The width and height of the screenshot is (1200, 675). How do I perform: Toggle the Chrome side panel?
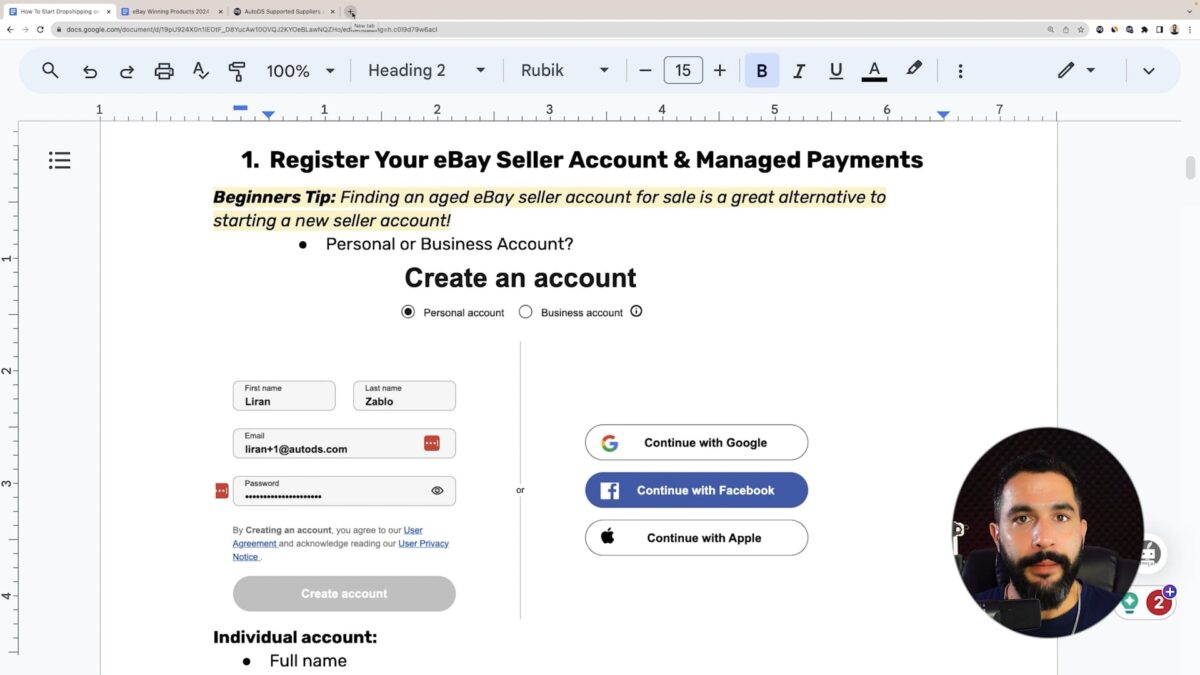tap(1159, 30)
